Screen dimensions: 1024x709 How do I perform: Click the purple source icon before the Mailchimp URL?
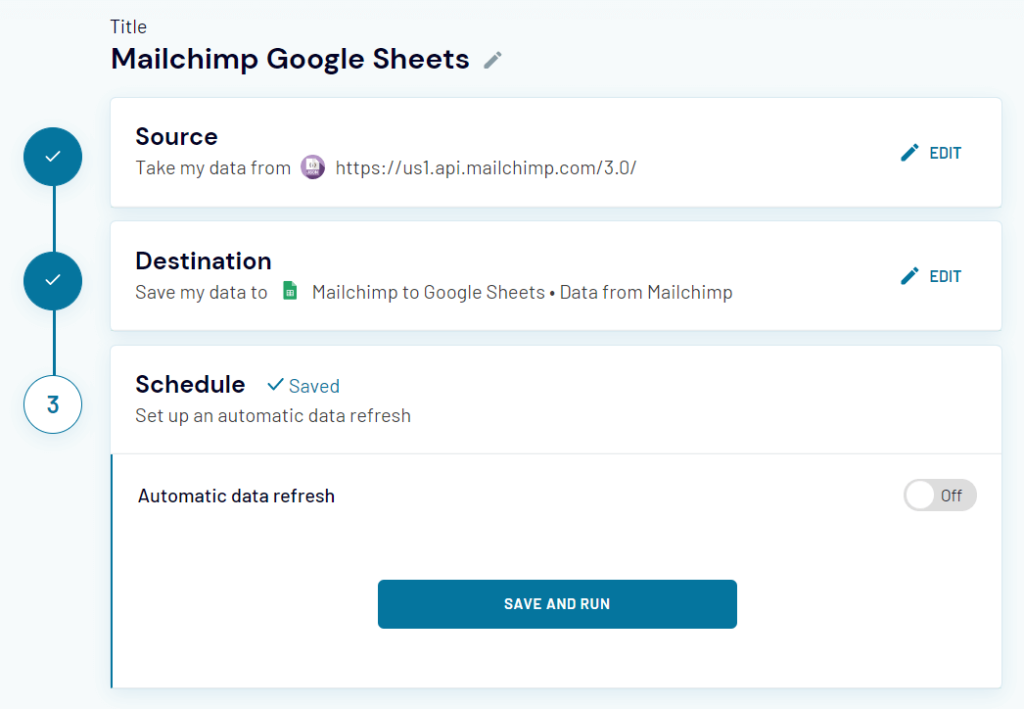point(313,168)
